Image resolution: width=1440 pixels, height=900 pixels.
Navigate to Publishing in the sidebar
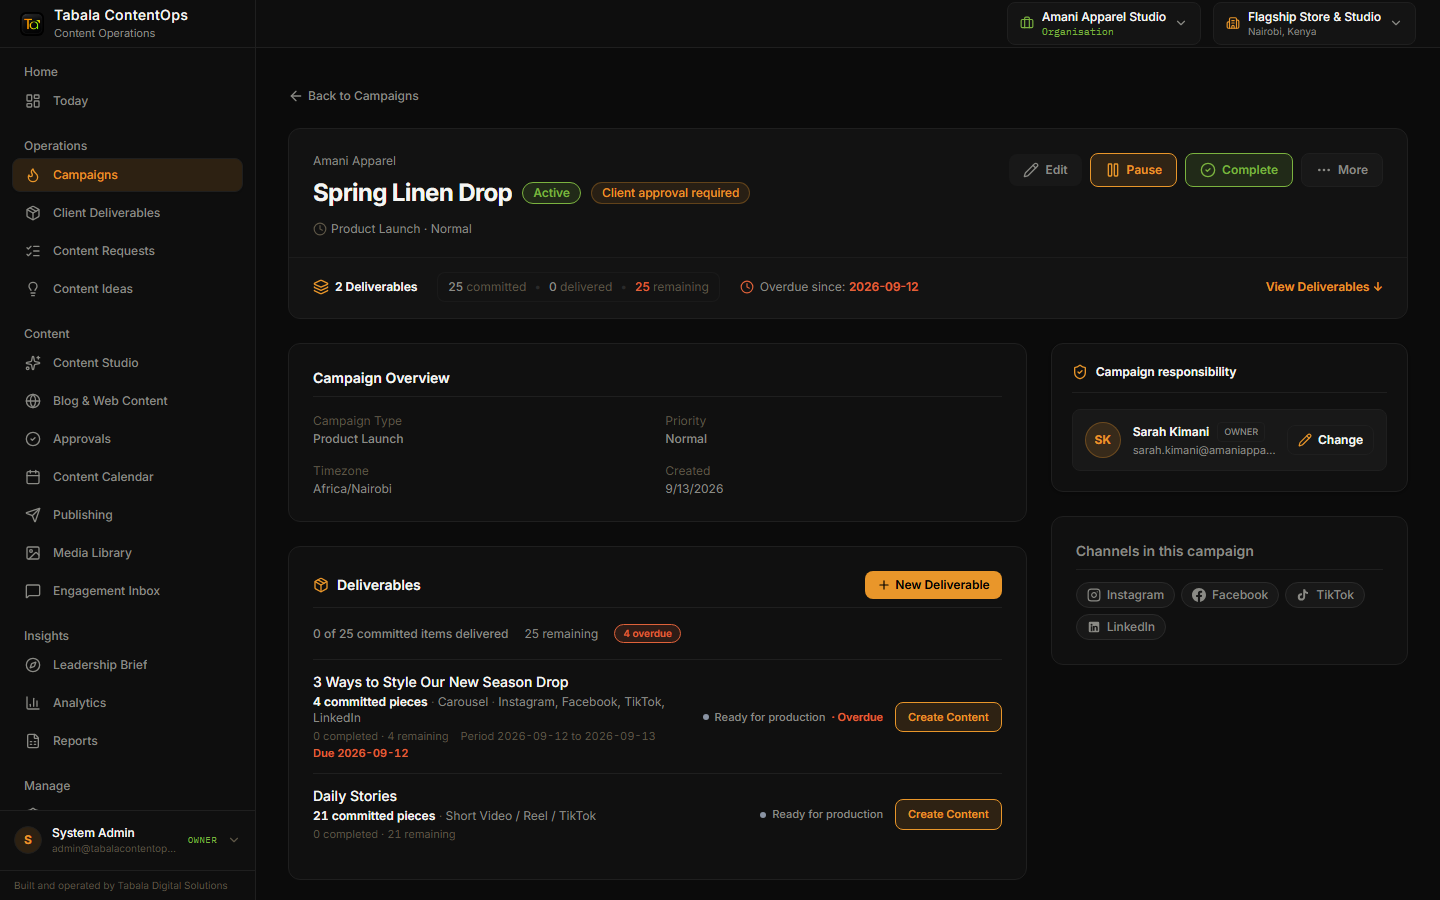click(x=127, y=515)
